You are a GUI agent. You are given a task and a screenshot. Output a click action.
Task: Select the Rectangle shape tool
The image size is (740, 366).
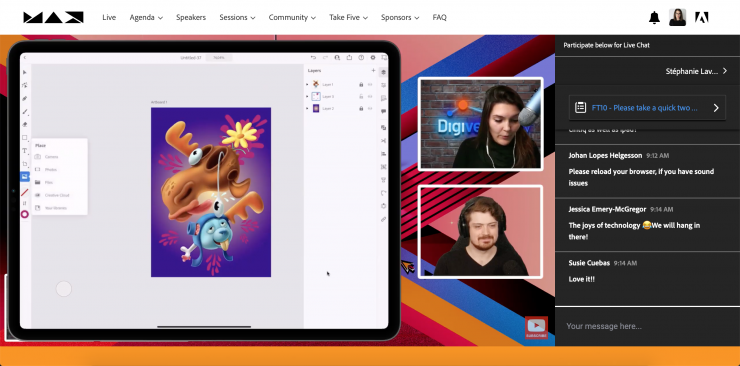[x=25, y=138]
